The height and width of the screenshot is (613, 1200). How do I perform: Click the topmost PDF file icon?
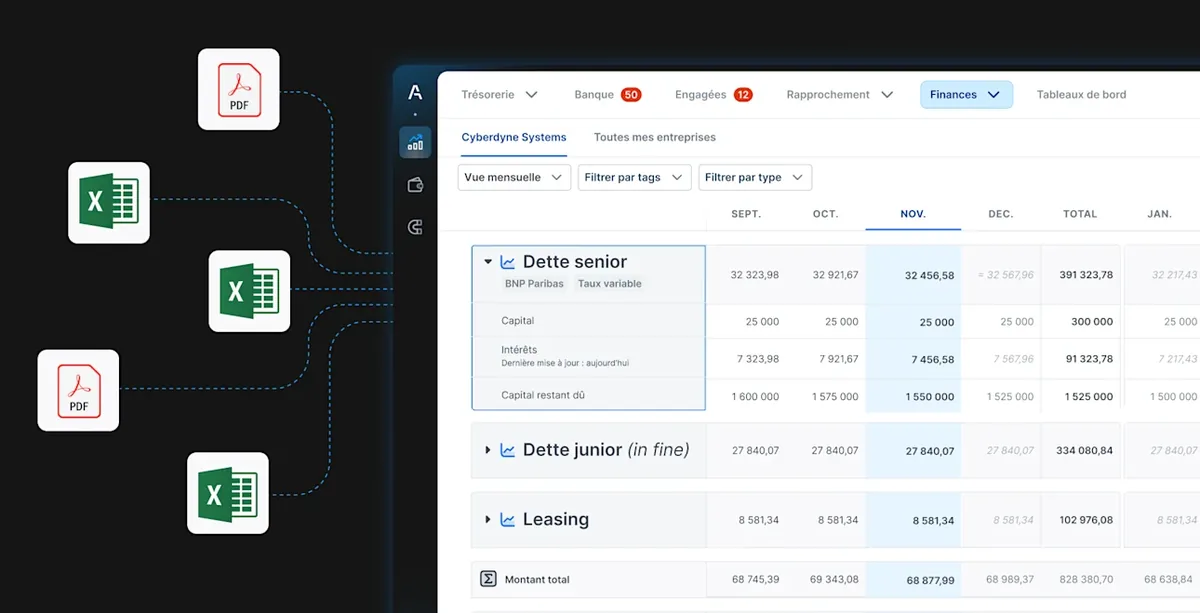[239, 89]
